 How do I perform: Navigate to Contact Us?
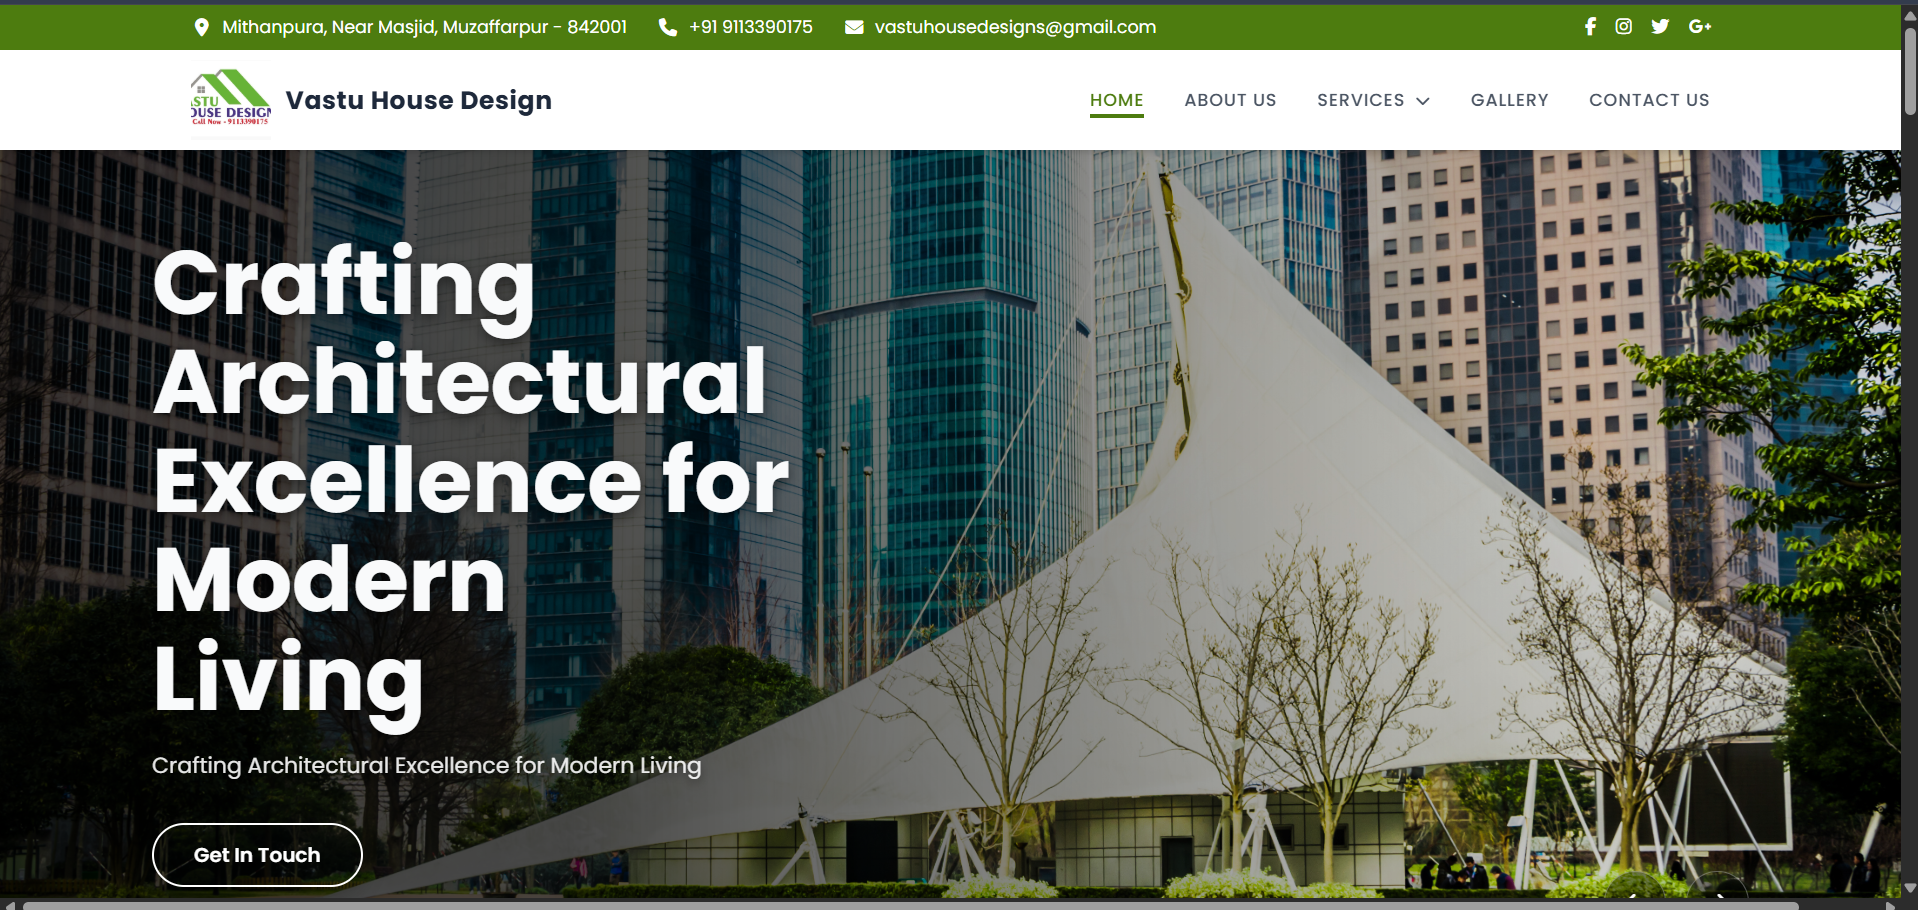(x=1649, y=100)
